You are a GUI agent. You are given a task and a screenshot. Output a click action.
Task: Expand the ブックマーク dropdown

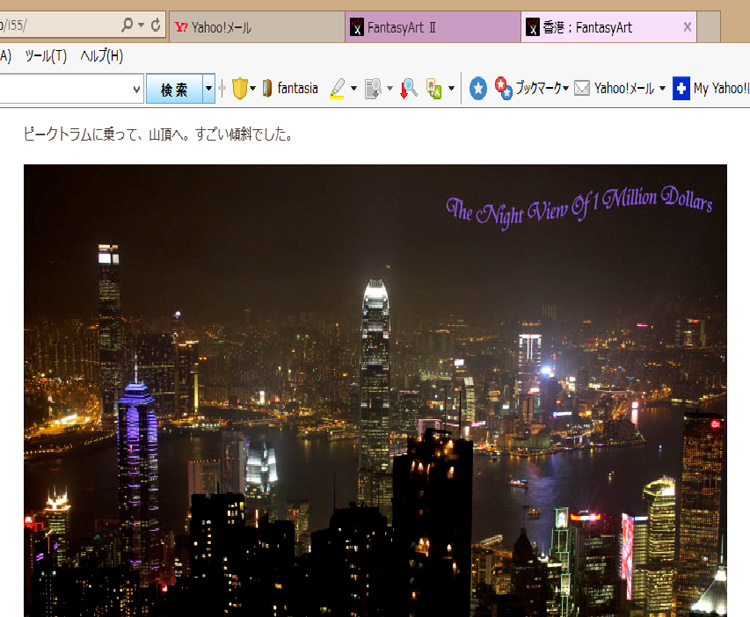coord(566,88)
